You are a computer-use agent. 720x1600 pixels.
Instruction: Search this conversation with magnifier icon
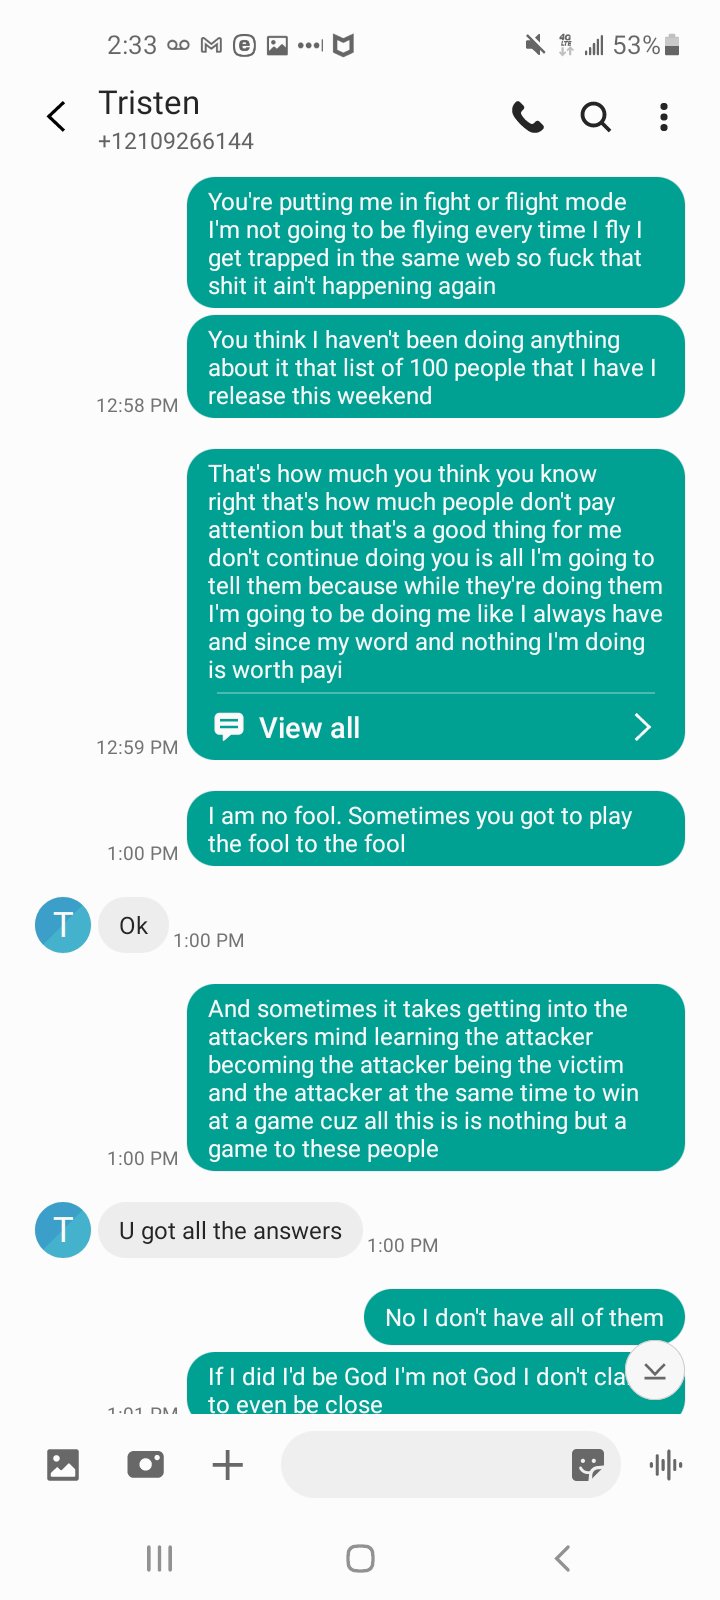pos(596,118)
